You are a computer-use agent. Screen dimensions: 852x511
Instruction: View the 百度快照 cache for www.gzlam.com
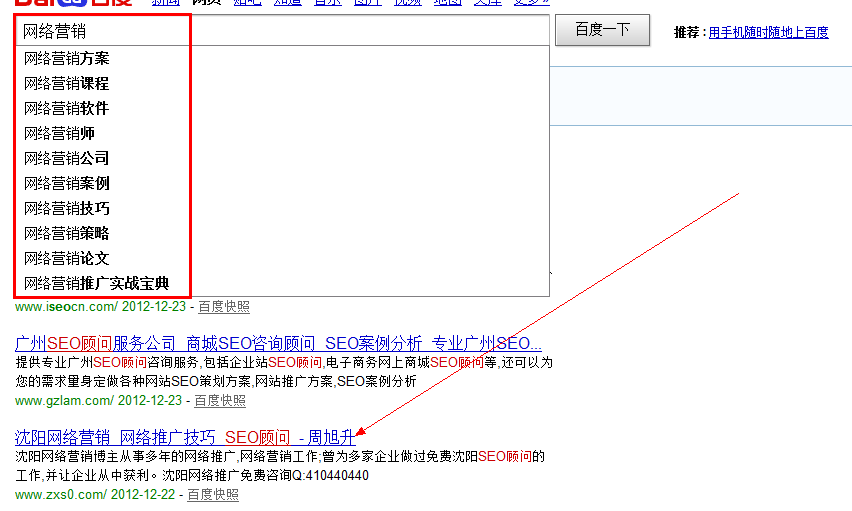pos(219,400)
